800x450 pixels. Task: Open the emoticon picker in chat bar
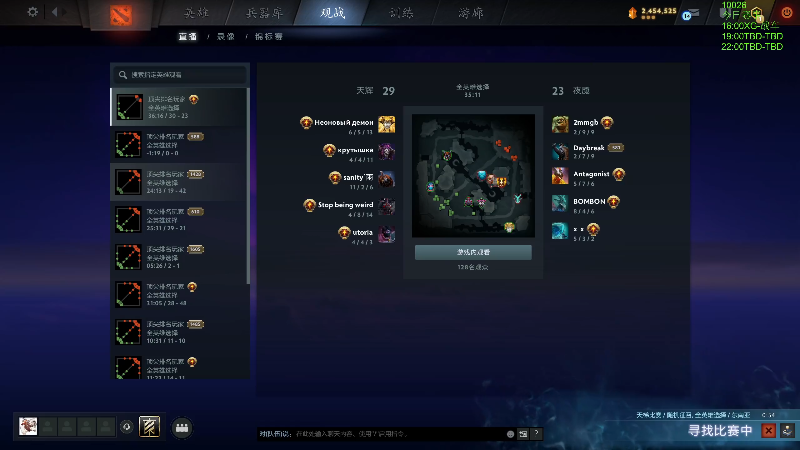click(510, 434)
